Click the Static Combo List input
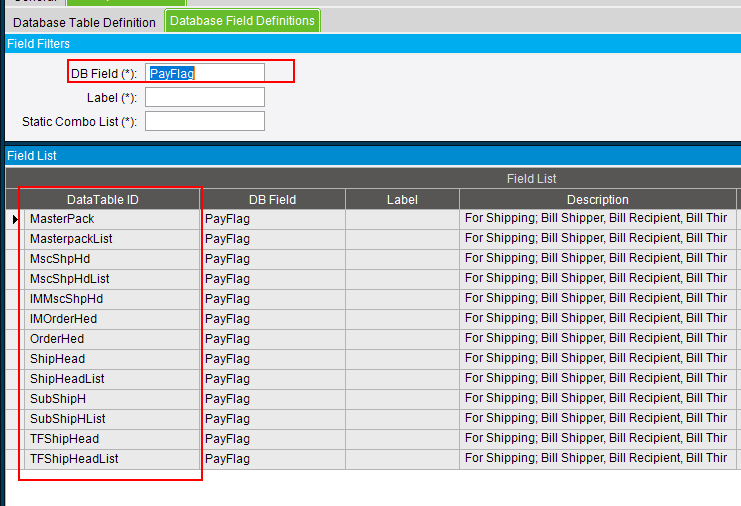Image resolution: width=741 pixels, height=506 pixels. pyautogui.click(x=205, y=121)
